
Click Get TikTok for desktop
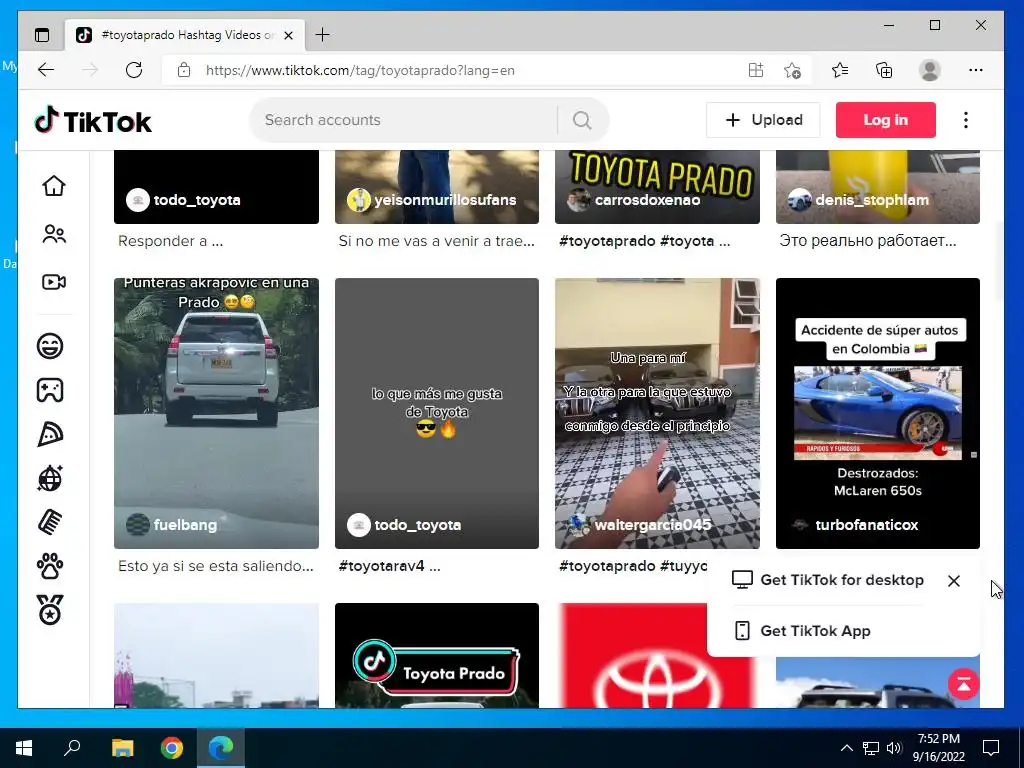[x=828, y=580]
